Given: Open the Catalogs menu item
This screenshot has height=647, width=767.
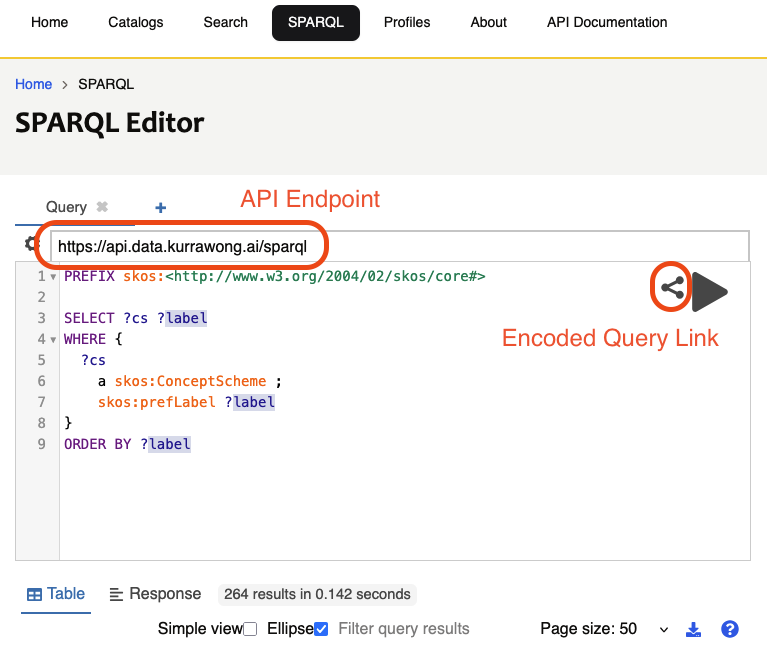Looking at the screenshot, I should pos(134,22).
